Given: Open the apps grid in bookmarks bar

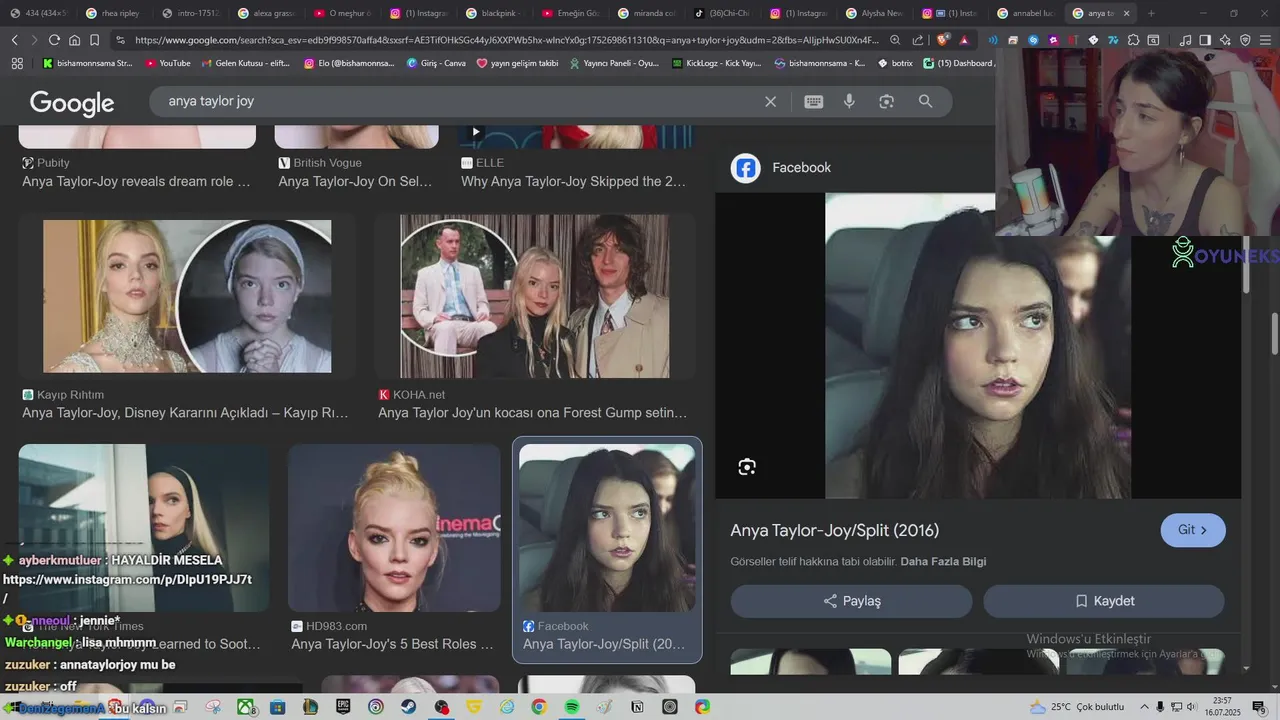Looking at the screenshot, I should (x=17, y=63).
